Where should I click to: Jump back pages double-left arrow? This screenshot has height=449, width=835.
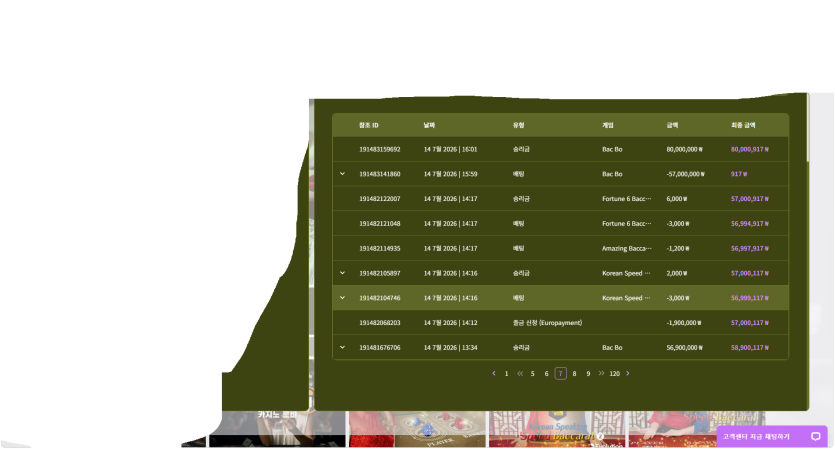(520, 373)
